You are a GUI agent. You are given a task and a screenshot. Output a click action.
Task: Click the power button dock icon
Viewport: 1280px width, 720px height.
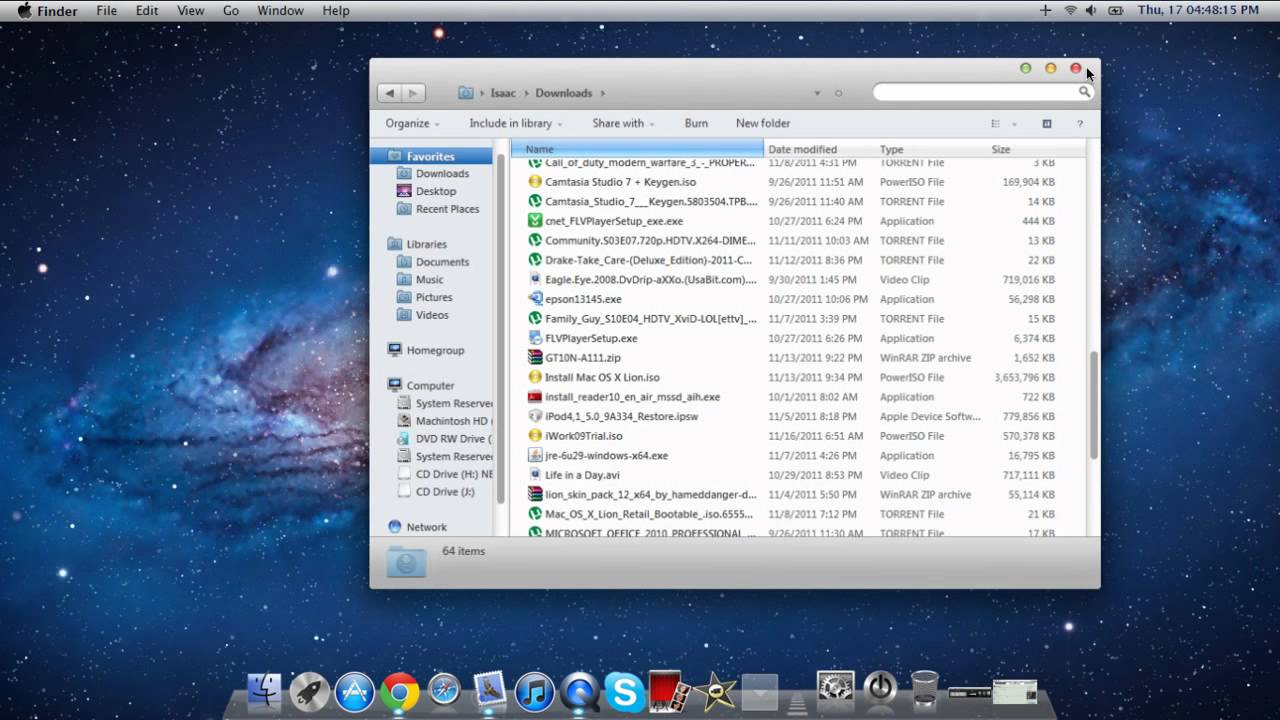click(880, 690)
